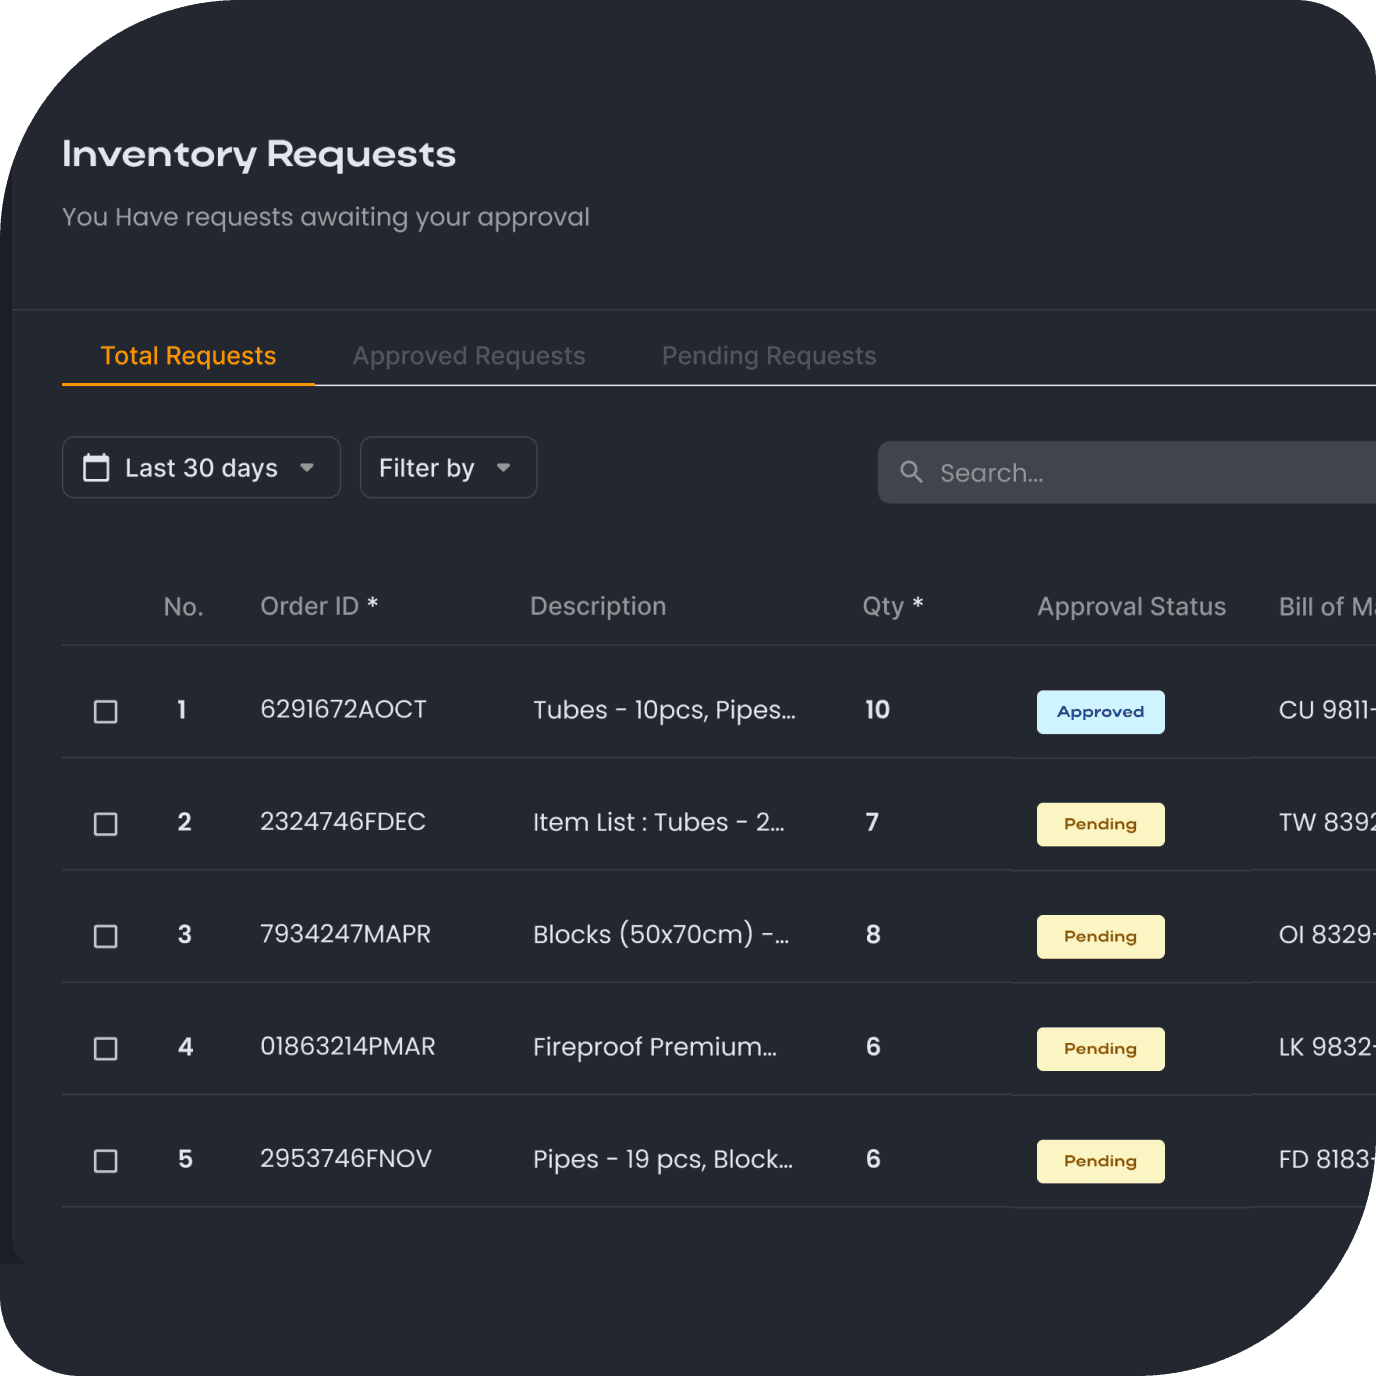This screenshot has width=1376, height=1376.
Task: Sort by Order ID column header
Action: click(319, 606)
